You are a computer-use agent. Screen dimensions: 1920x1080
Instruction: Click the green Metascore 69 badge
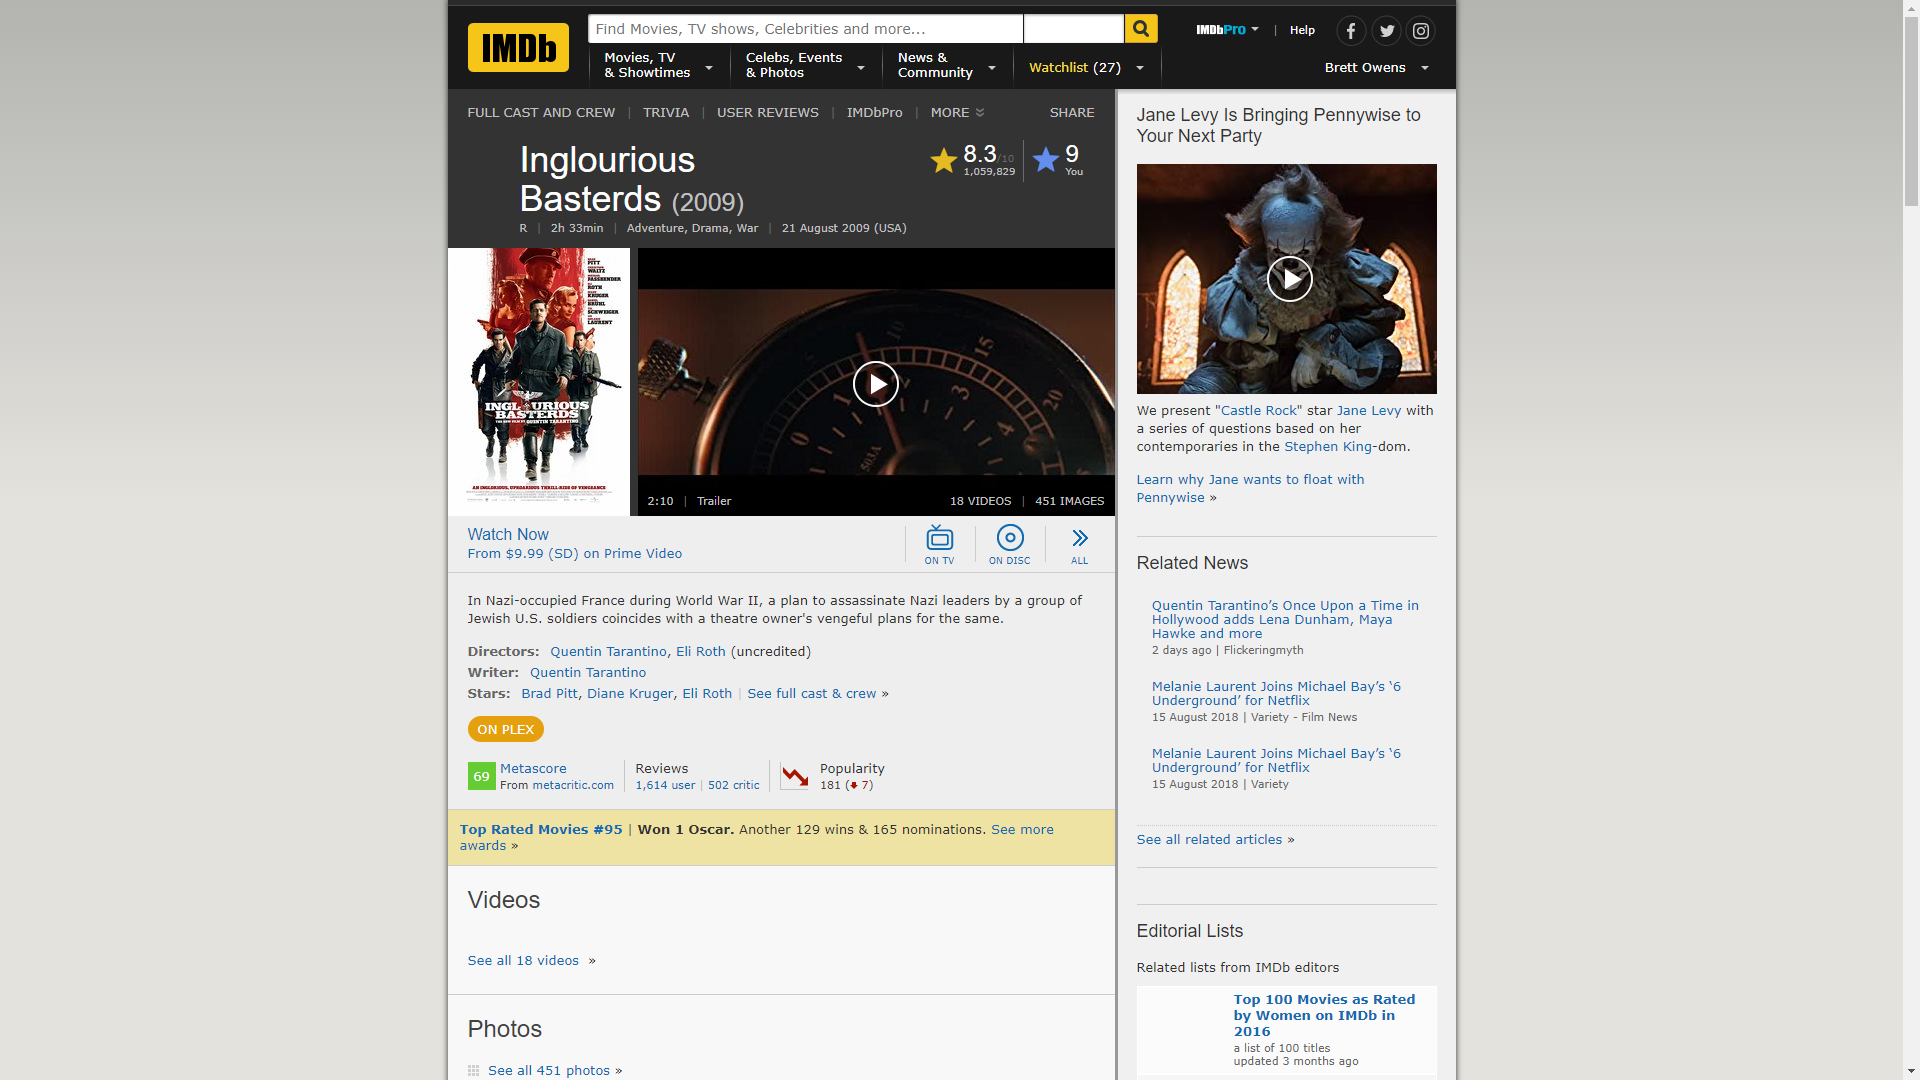(481, 776)
